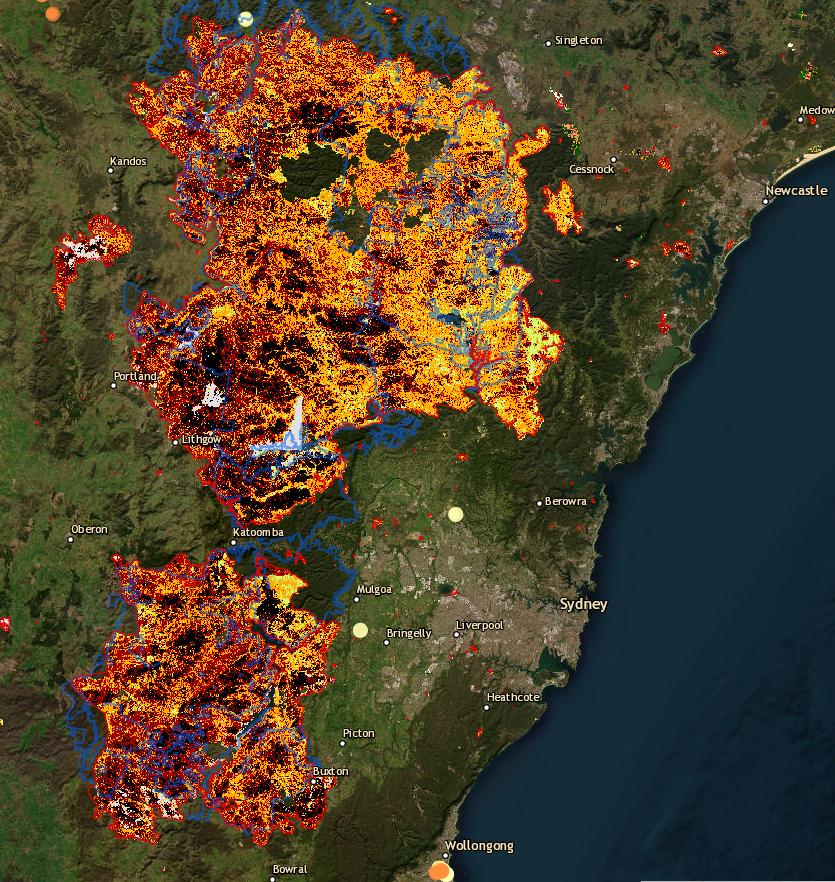Click the Cessnock town label

click(591, 169)
